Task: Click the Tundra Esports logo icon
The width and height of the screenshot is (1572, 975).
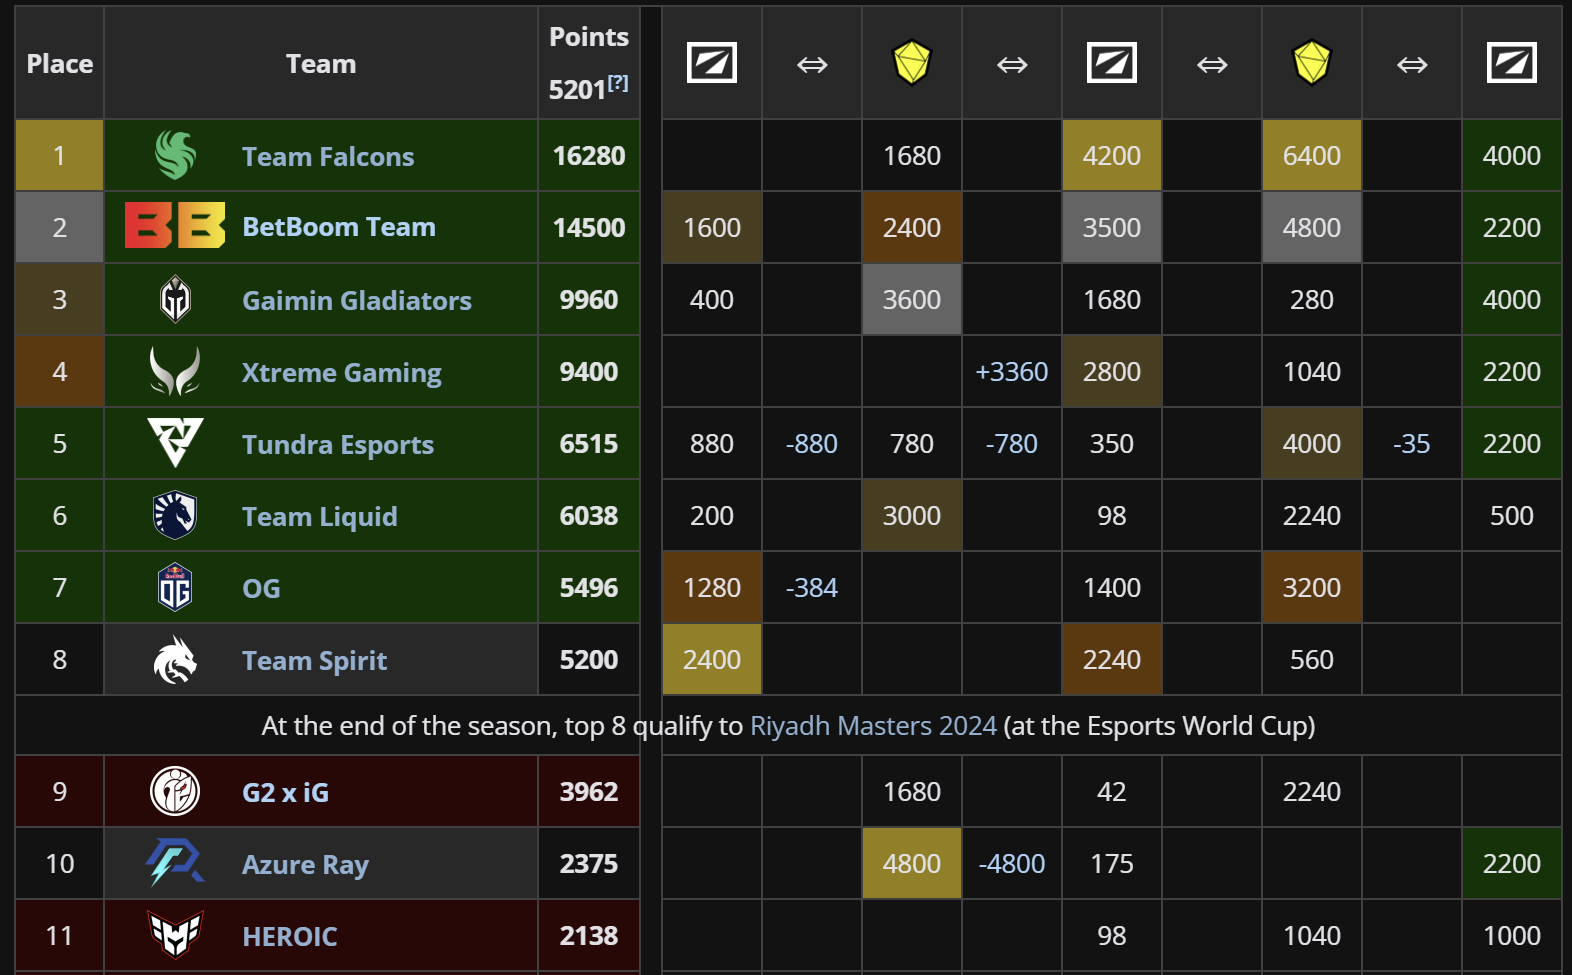Action: coord(175,443)
